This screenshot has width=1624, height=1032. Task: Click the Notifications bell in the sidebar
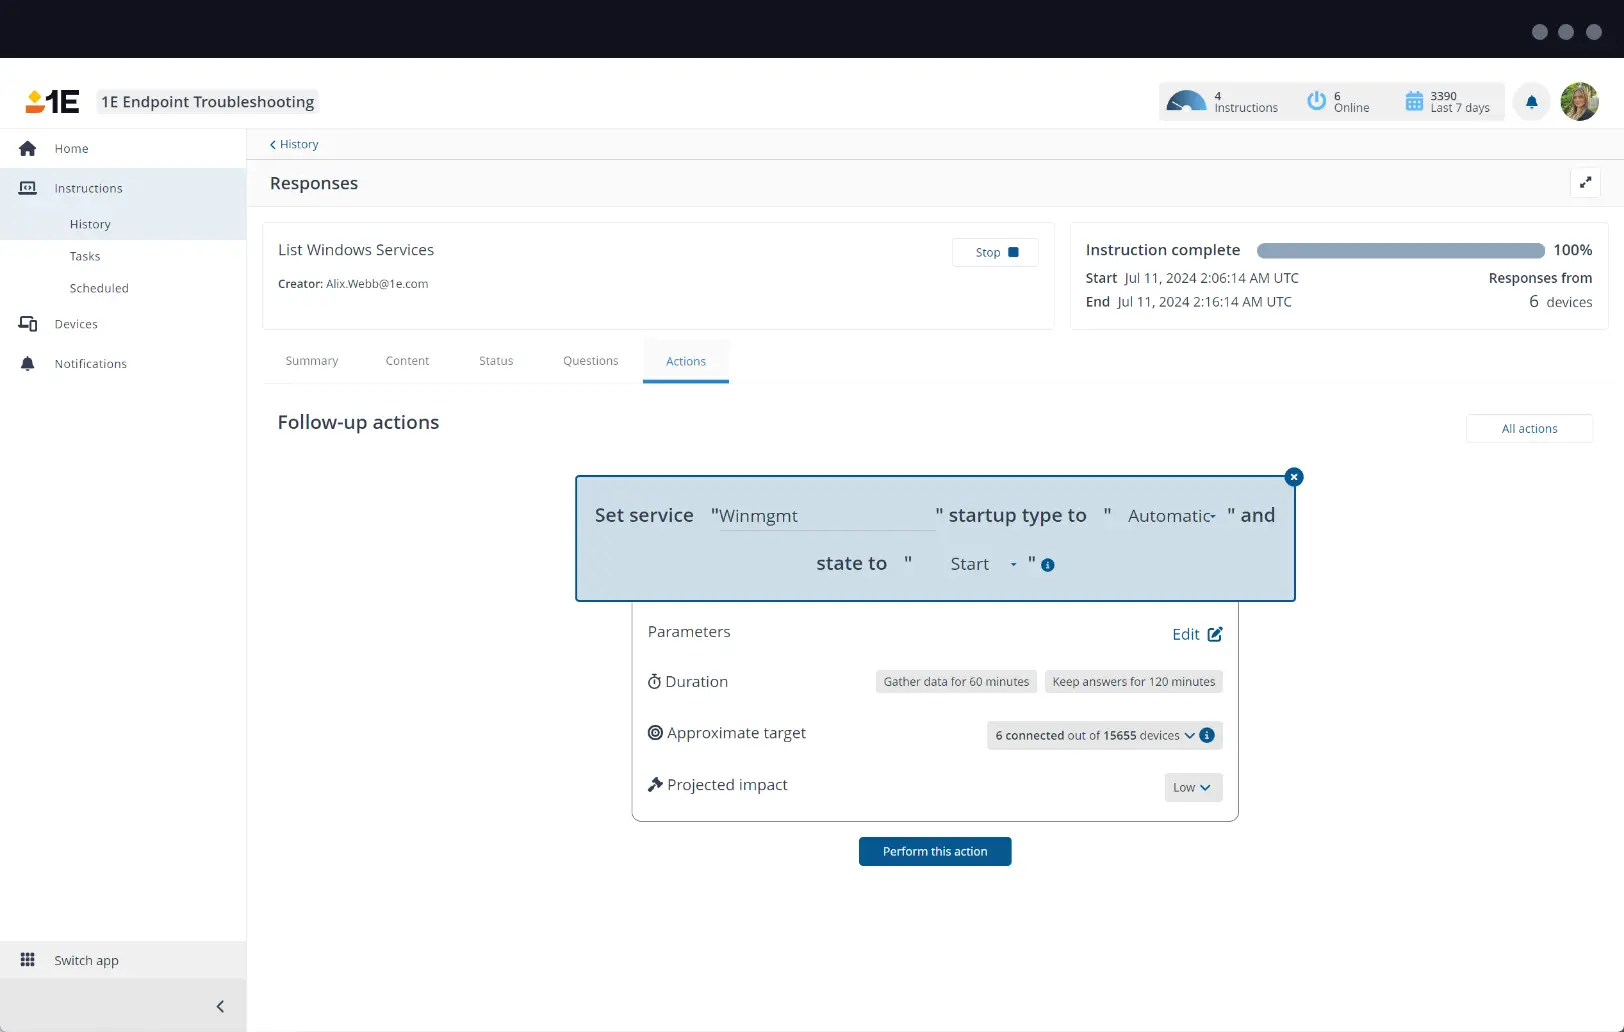point(27,363)
